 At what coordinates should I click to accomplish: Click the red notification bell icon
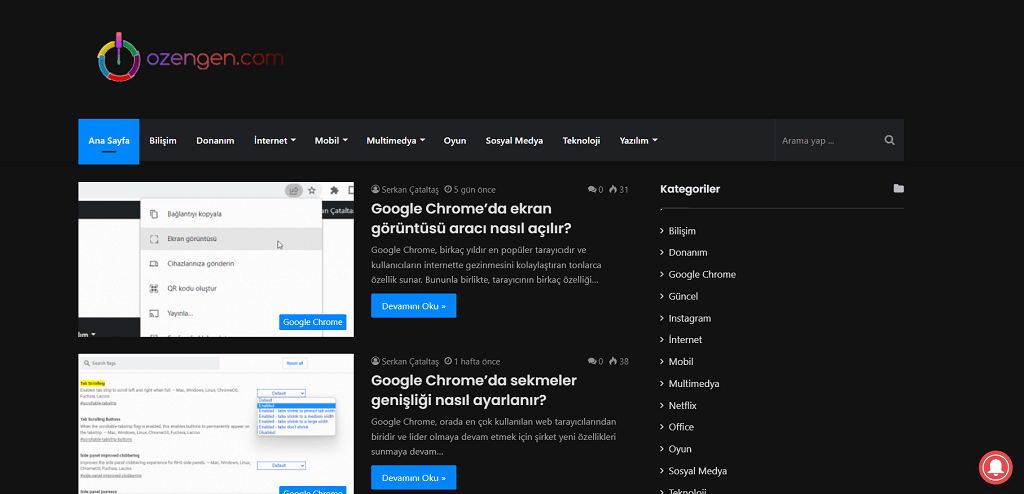998,467
